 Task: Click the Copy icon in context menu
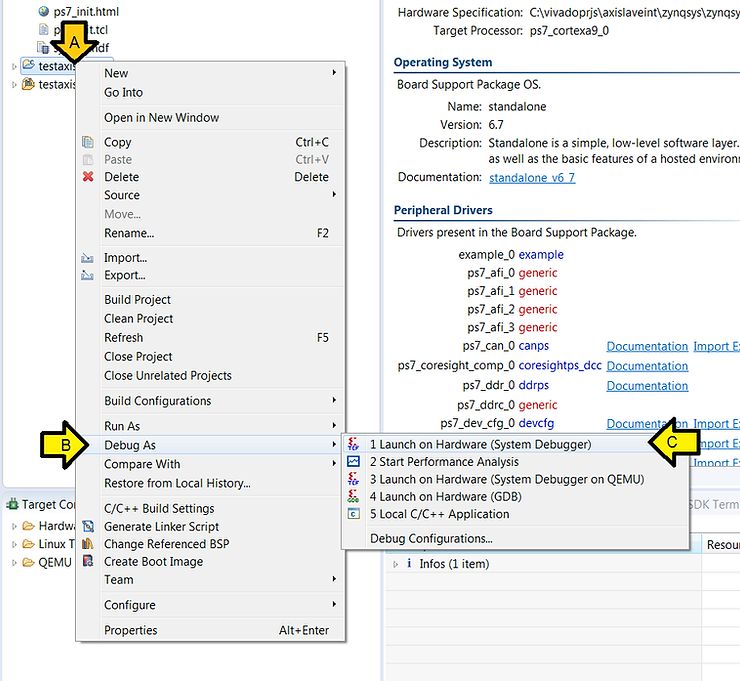[88, 142]
